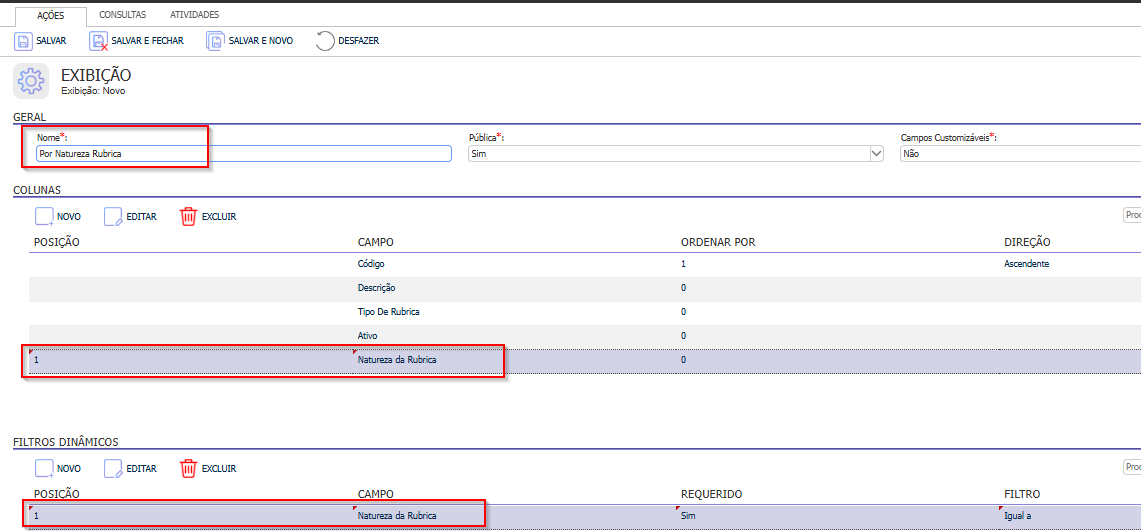Select the Código column row
This screenshot has width=1141, height=531.
(x=371, y=264)
